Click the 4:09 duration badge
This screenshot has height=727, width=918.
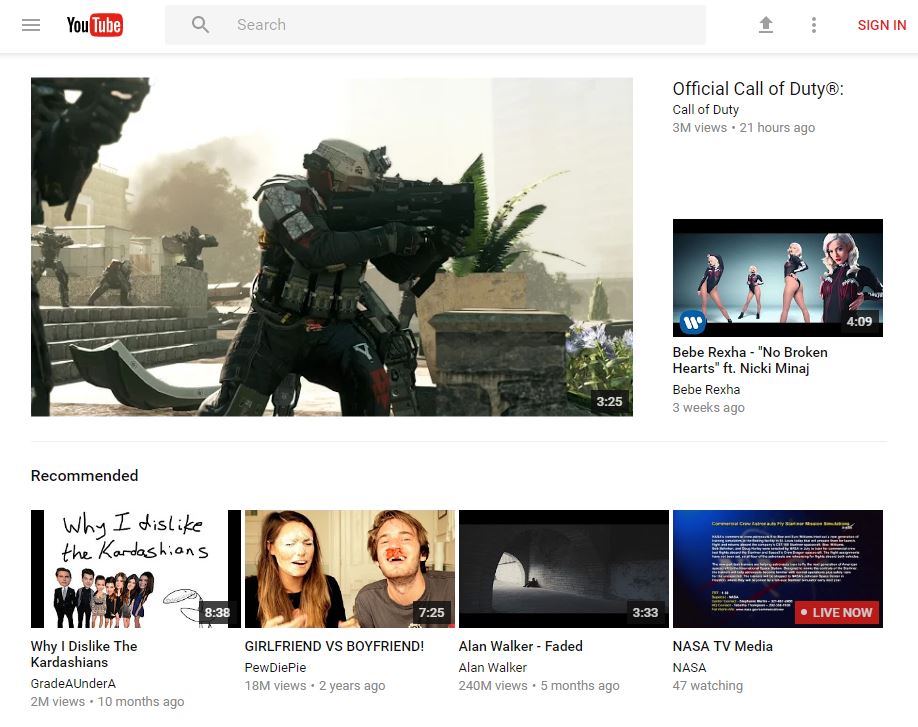click(x=859, y=321)
